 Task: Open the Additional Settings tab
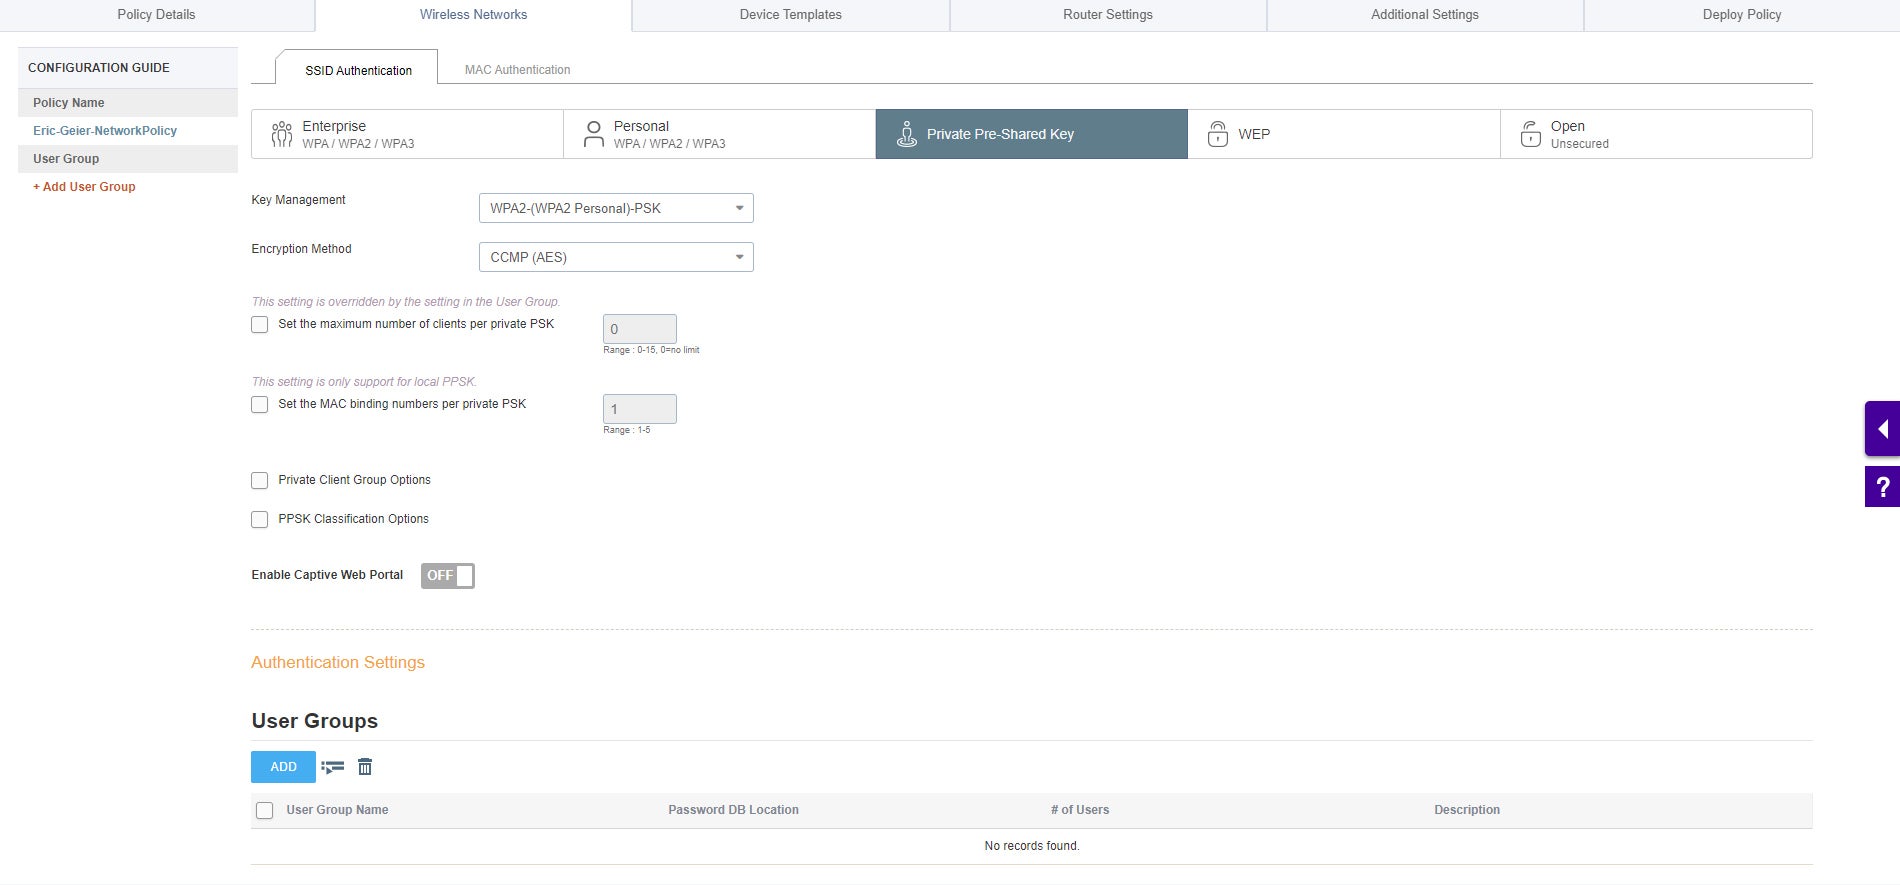1425,15
